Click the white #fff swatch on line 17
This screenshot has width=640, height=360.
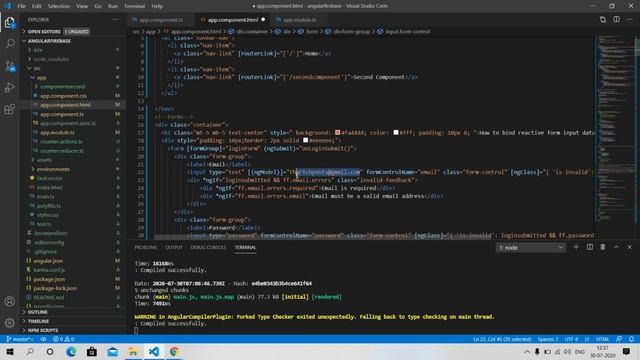(x=396, y=133)
